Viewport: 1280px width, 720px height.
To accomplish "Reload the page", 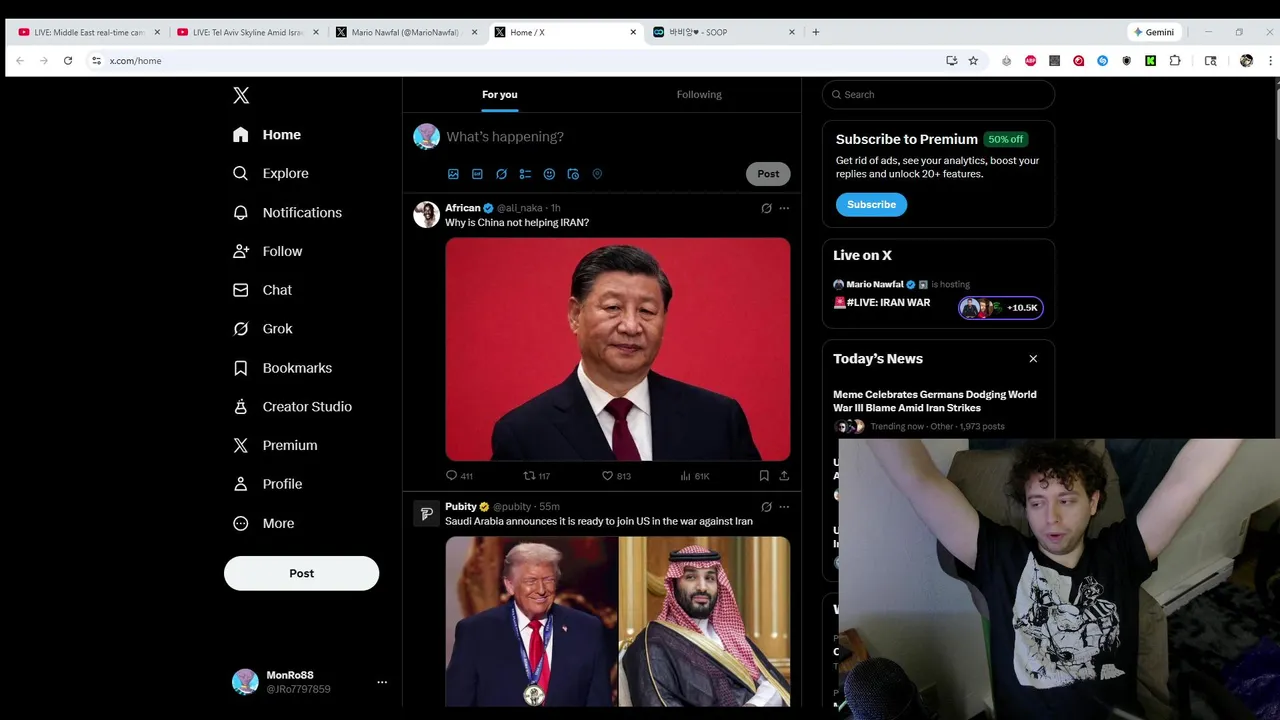I will [x=68, y=61].
